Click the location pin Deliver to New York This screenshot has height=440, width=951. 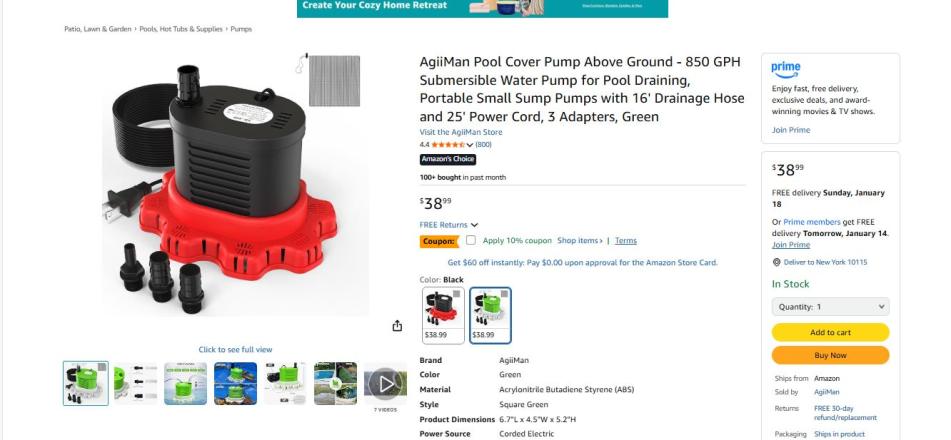(776, 262)
